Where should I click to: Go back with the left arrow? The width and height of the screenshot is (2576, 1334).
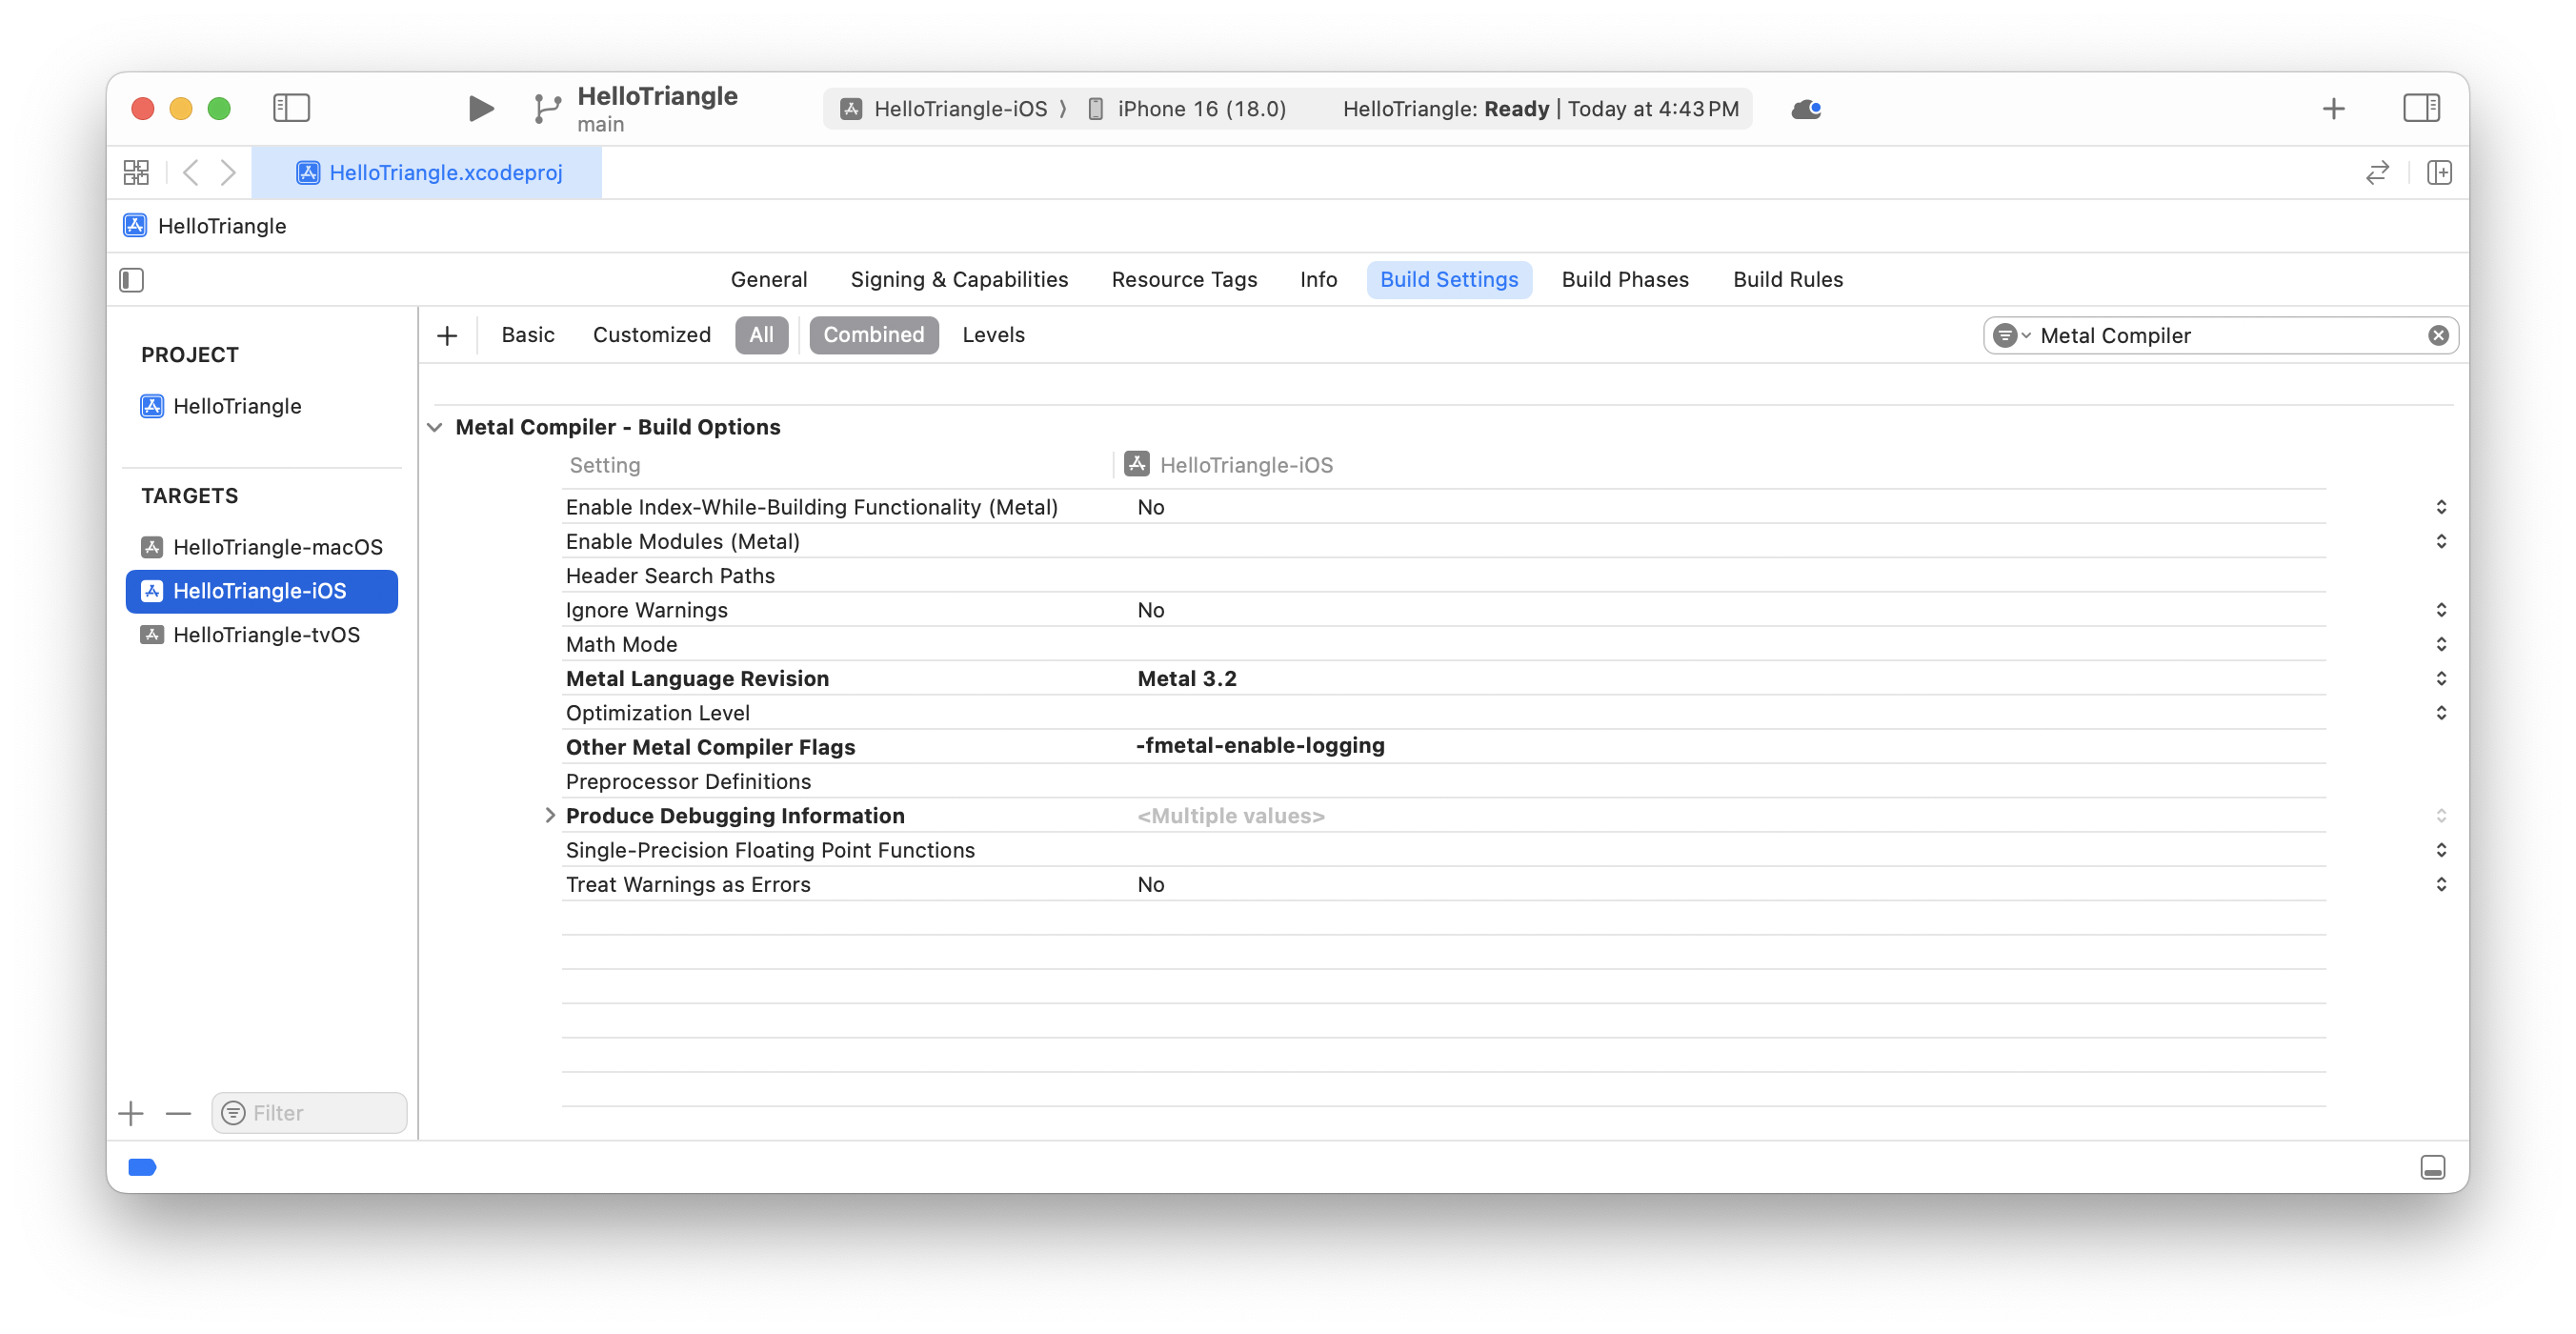tap(191, 172)
